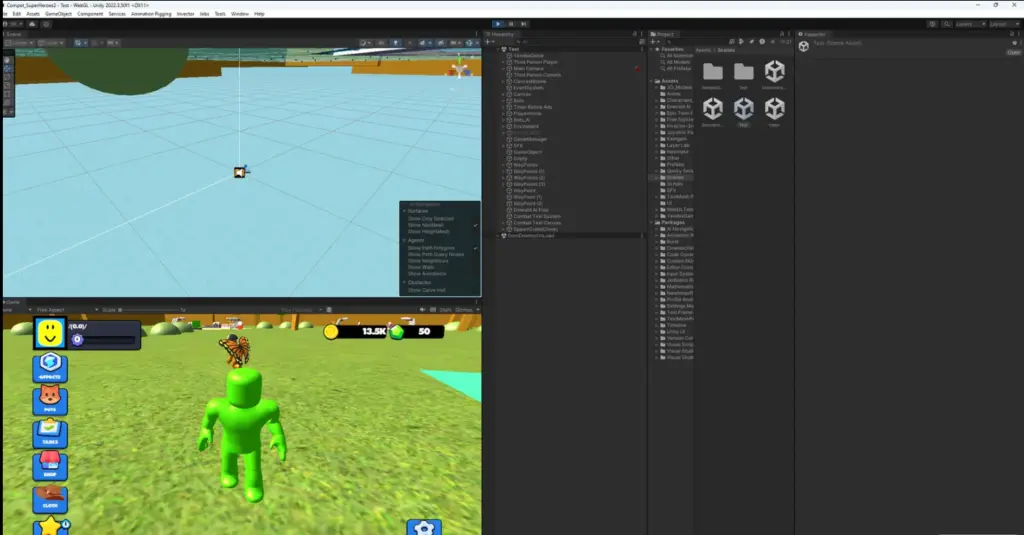This screenshot has width=1024, height=535.
Task: Switch to the Hierarchy tab
Action: coord(502,34)
